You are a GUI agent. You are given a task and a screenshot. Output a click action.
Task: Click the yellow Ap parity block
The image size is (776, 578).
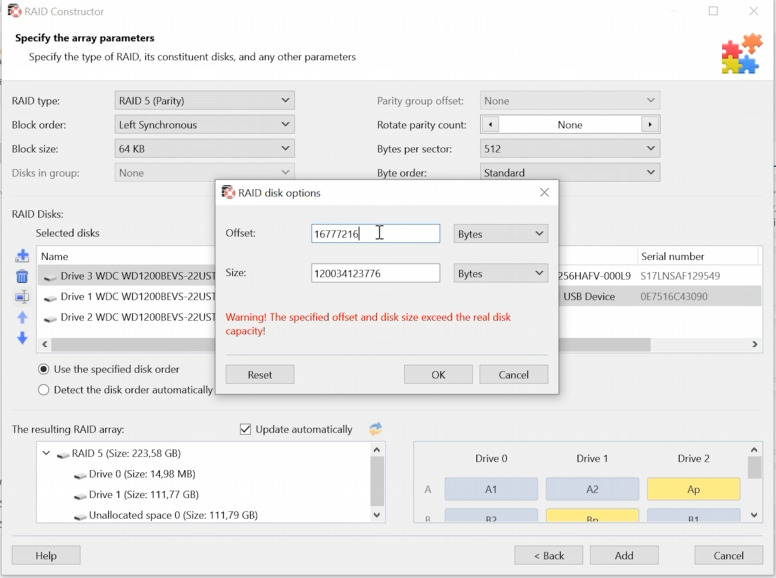point(693,489)
